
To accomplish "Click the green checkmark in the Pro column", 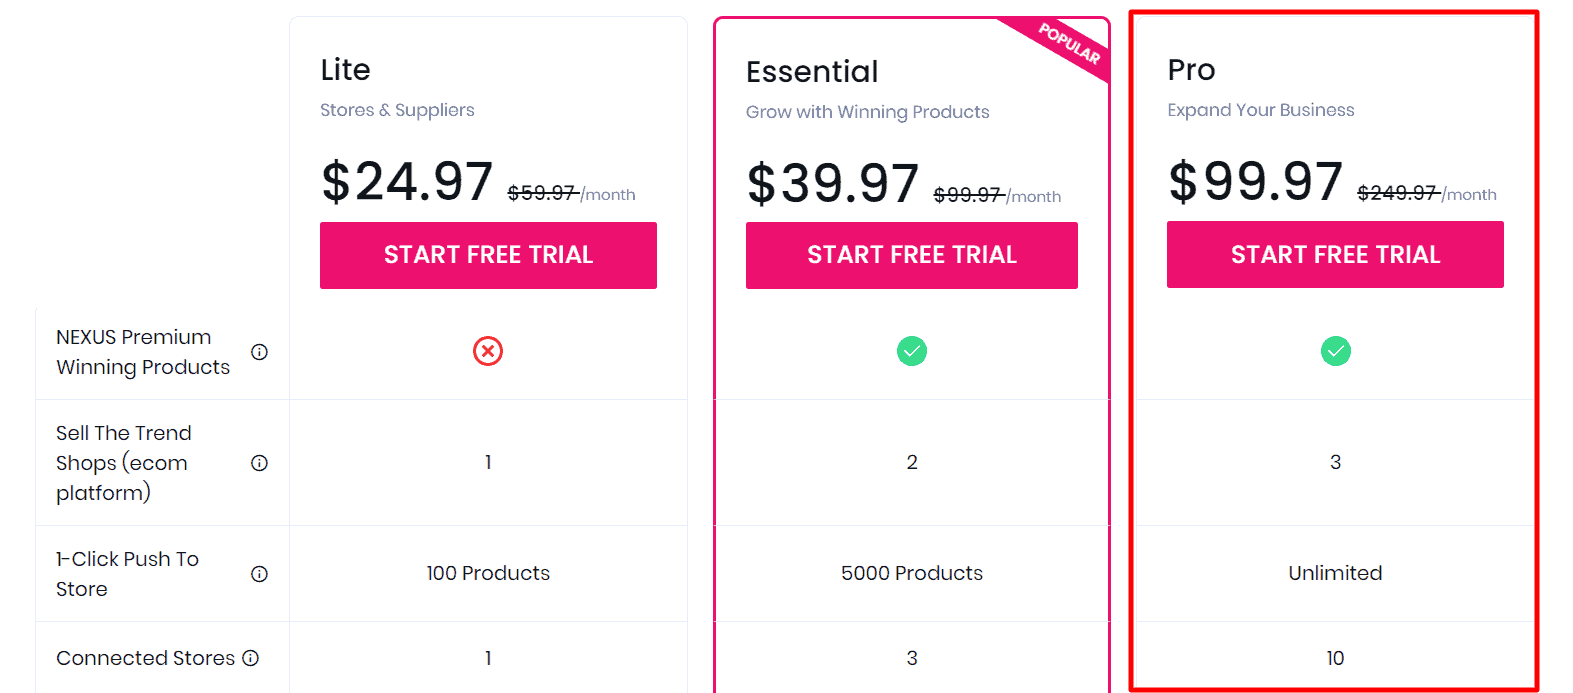I will coord(1335,351).
